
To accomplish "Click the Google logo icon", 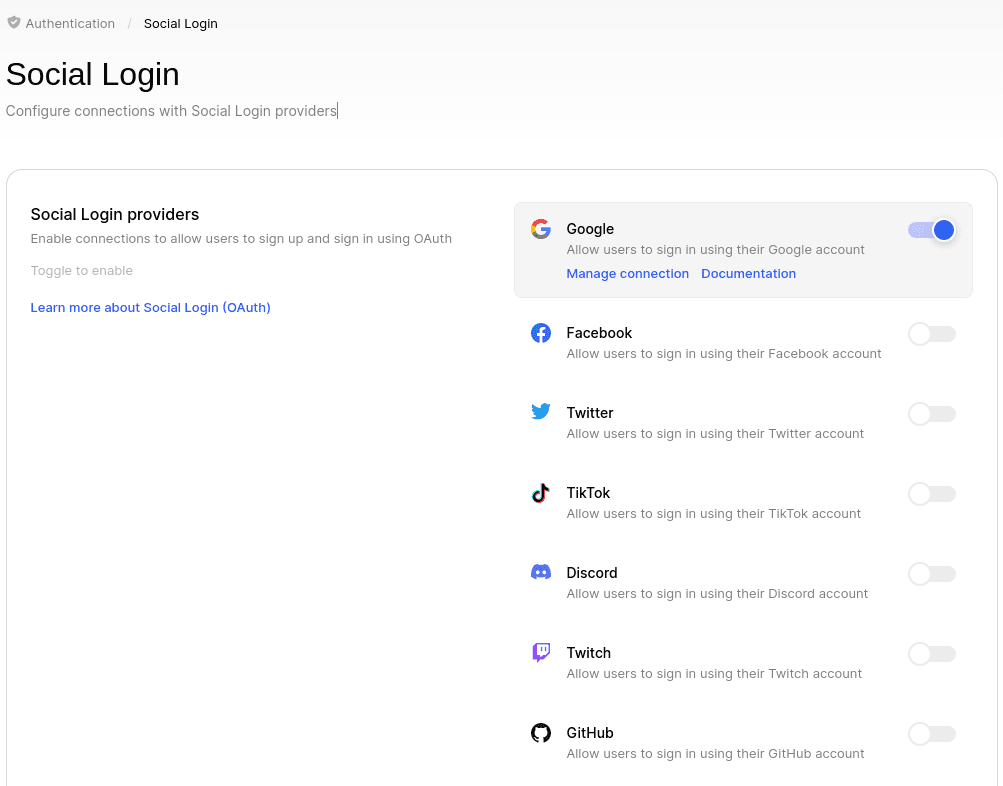I will point(541,229).
